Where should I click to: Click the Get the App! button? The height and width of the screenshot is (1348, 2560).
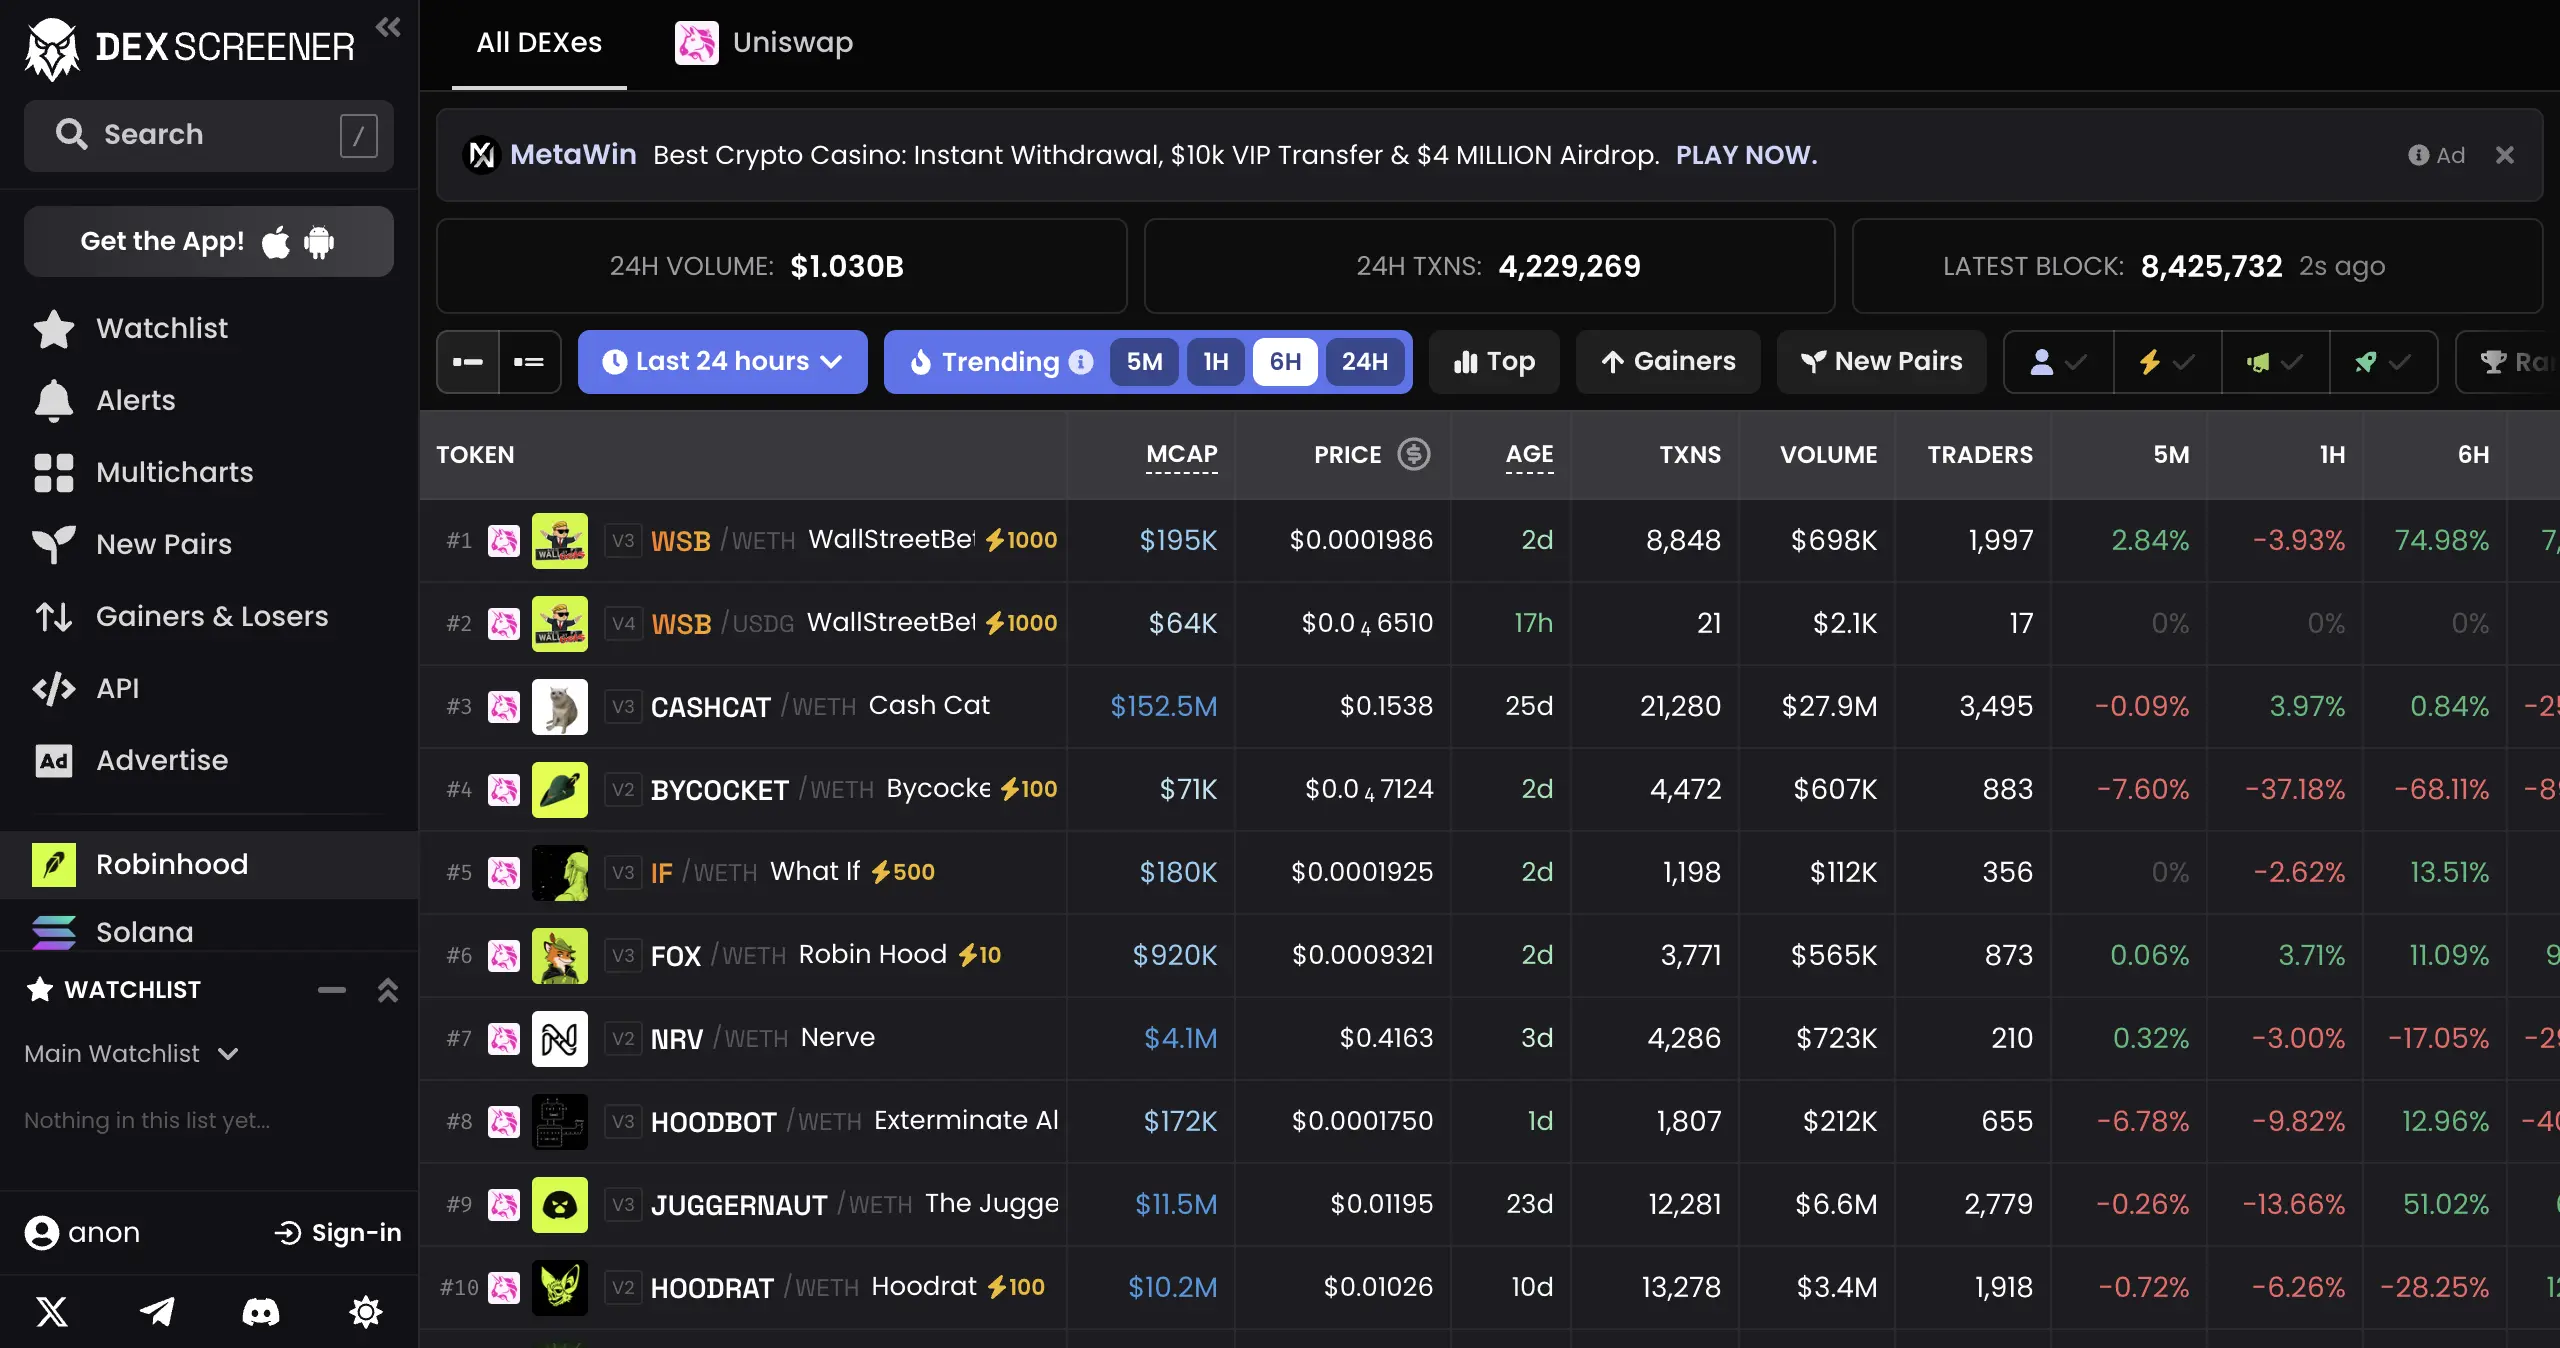coord(209,241)
